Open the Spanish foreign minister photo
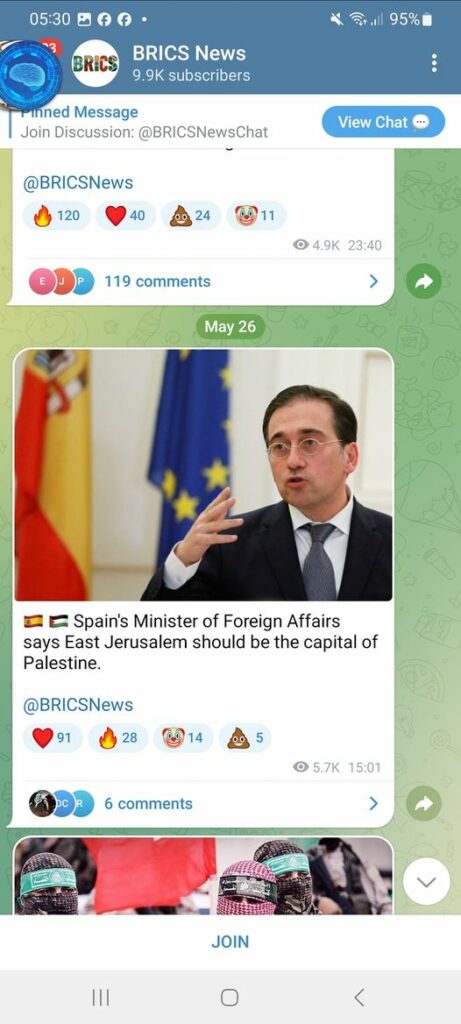The image size is (461, 1024). click(x=203, y=475)
